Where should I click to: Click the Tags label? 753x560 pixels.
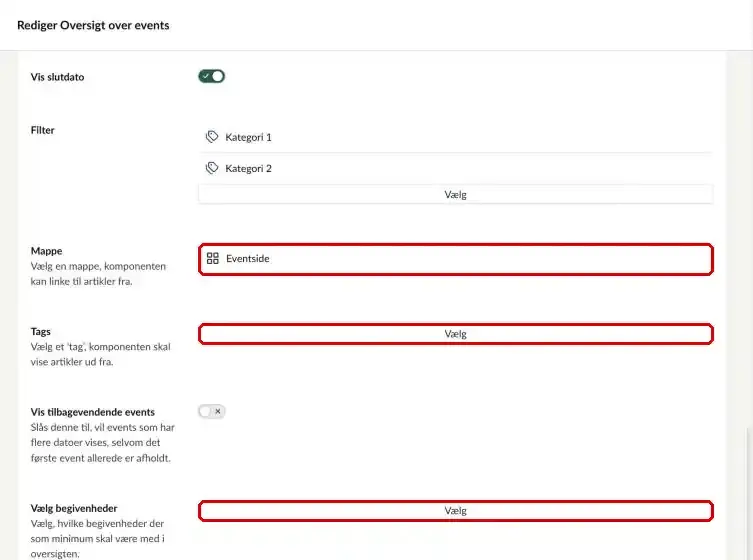pyautogui.click(x=40, y=331)
